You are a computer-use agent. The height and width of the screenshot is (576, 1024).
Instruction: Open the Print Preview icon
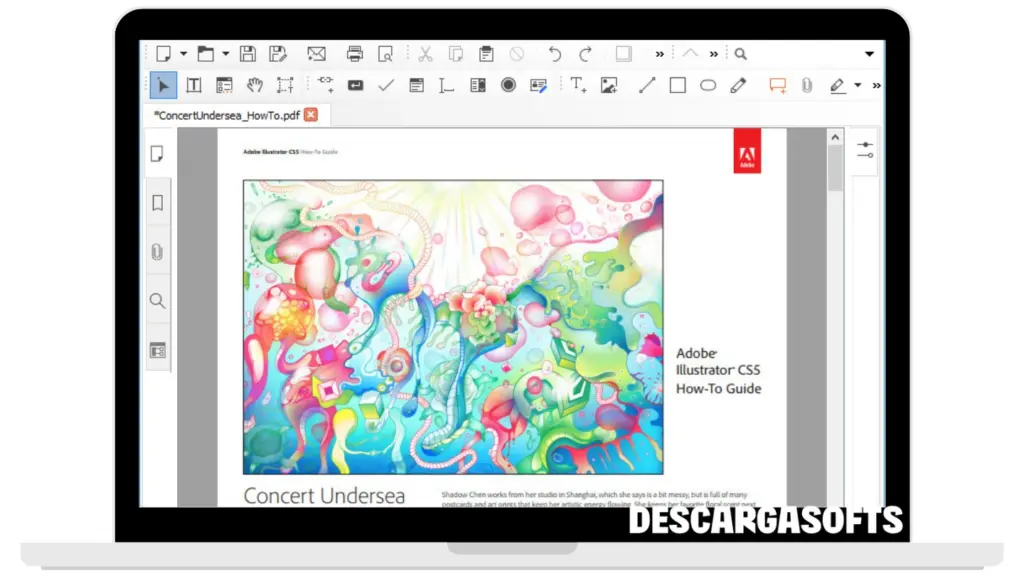pyautogui.click(x=385, y=54)
